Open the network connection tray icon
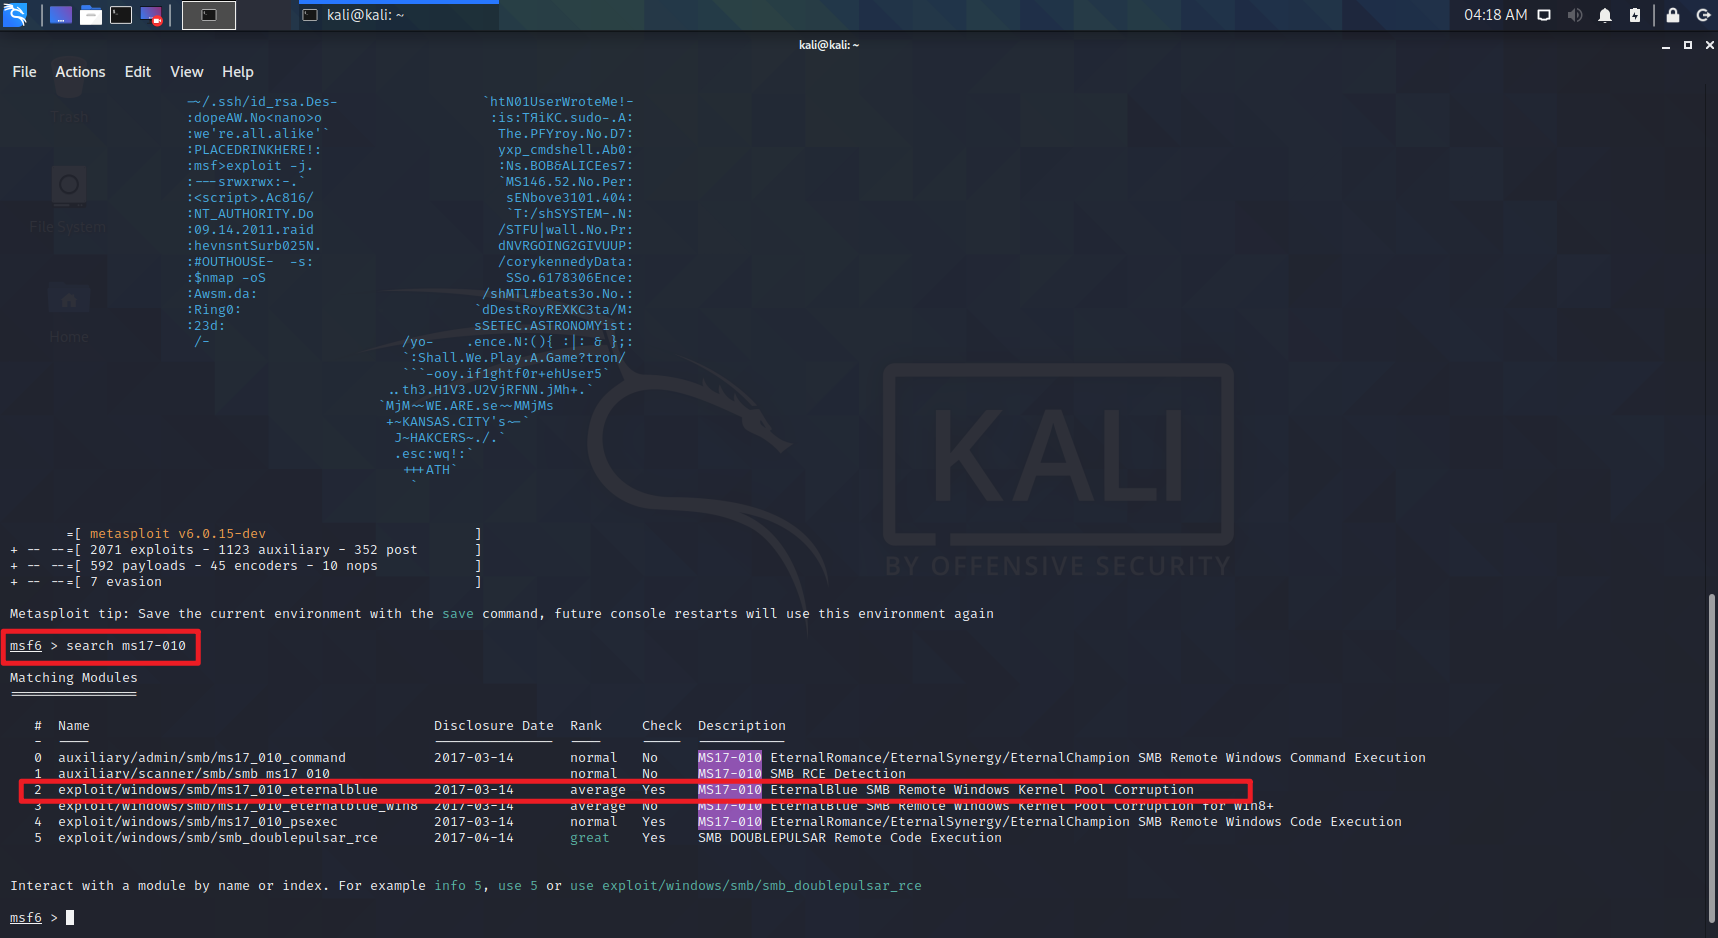Viewport: 1718px width, 938px height. pos(1544,15)
